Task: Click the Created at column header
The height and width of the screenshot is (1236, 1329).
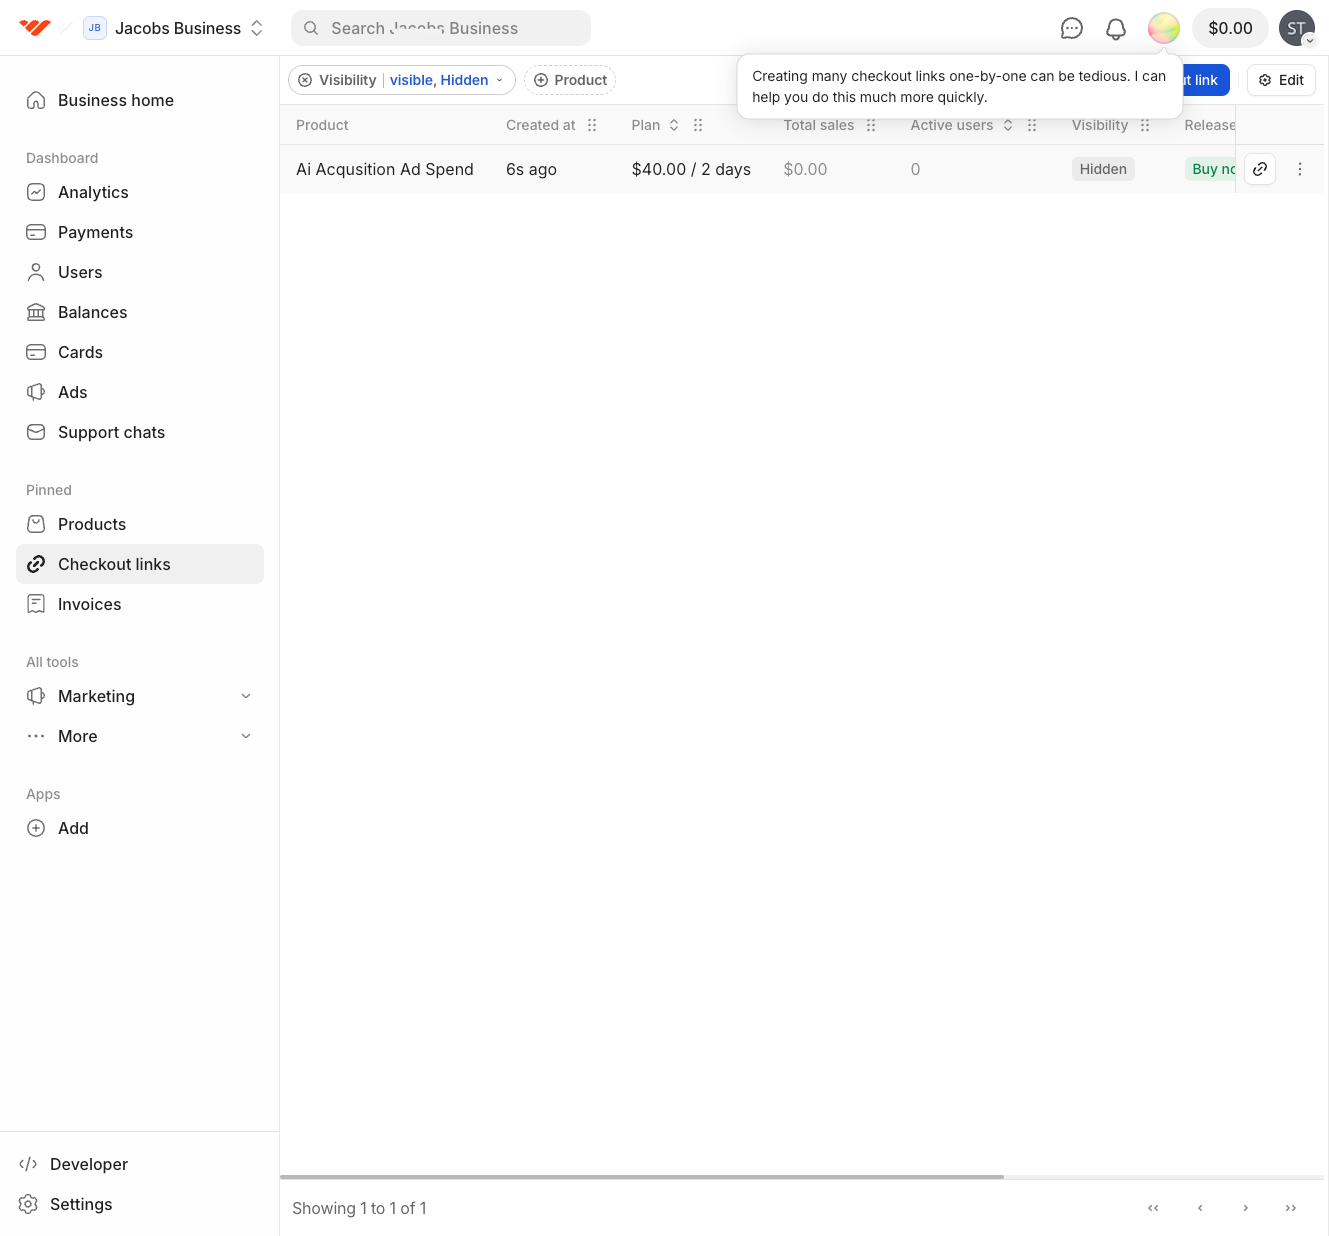Action: click(x=541, y=125)
